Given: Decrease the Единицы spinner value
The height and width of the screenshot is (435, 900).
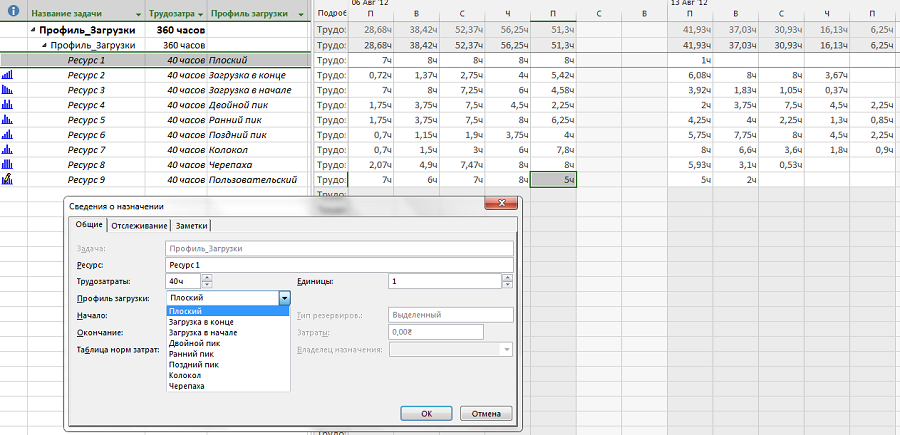Looking at the screenshot, I should click(507, 285).
